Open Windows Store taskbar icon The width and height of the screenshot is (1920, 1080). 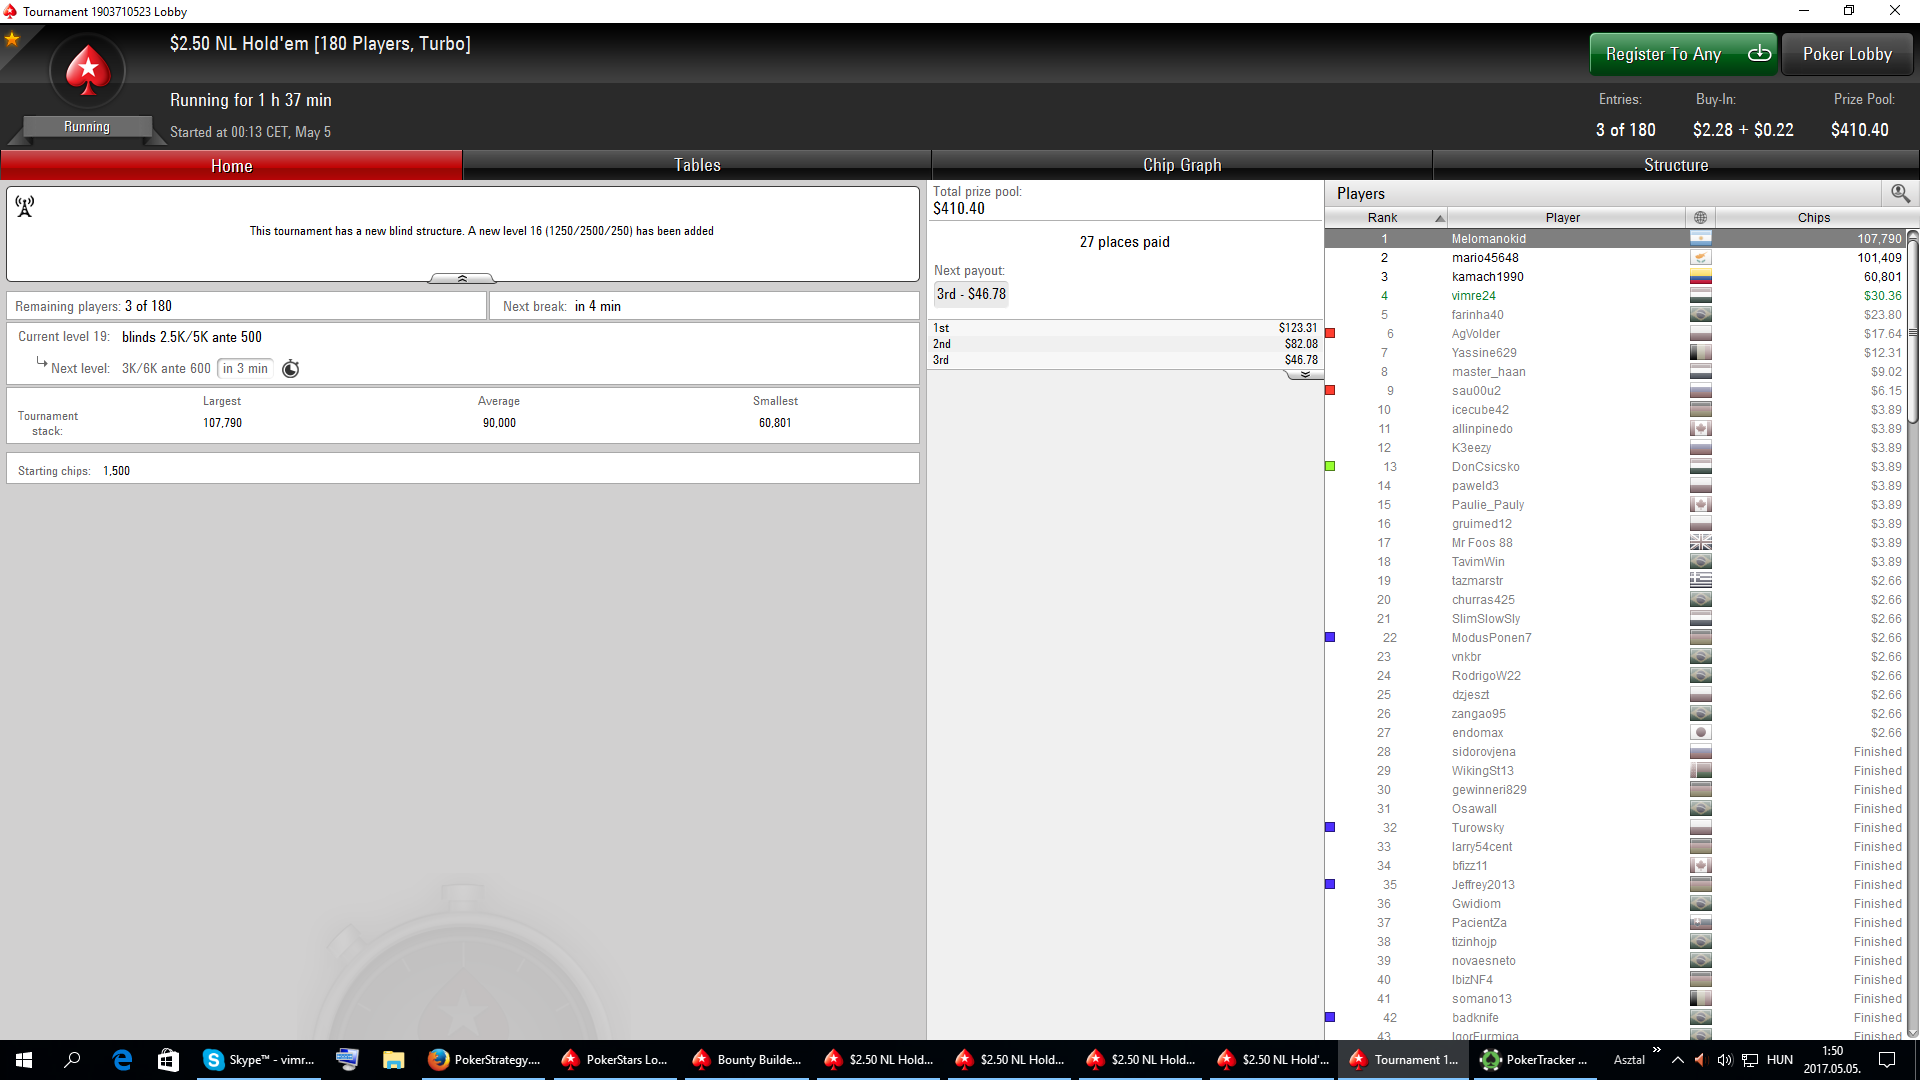click(x=168, y=1060)
